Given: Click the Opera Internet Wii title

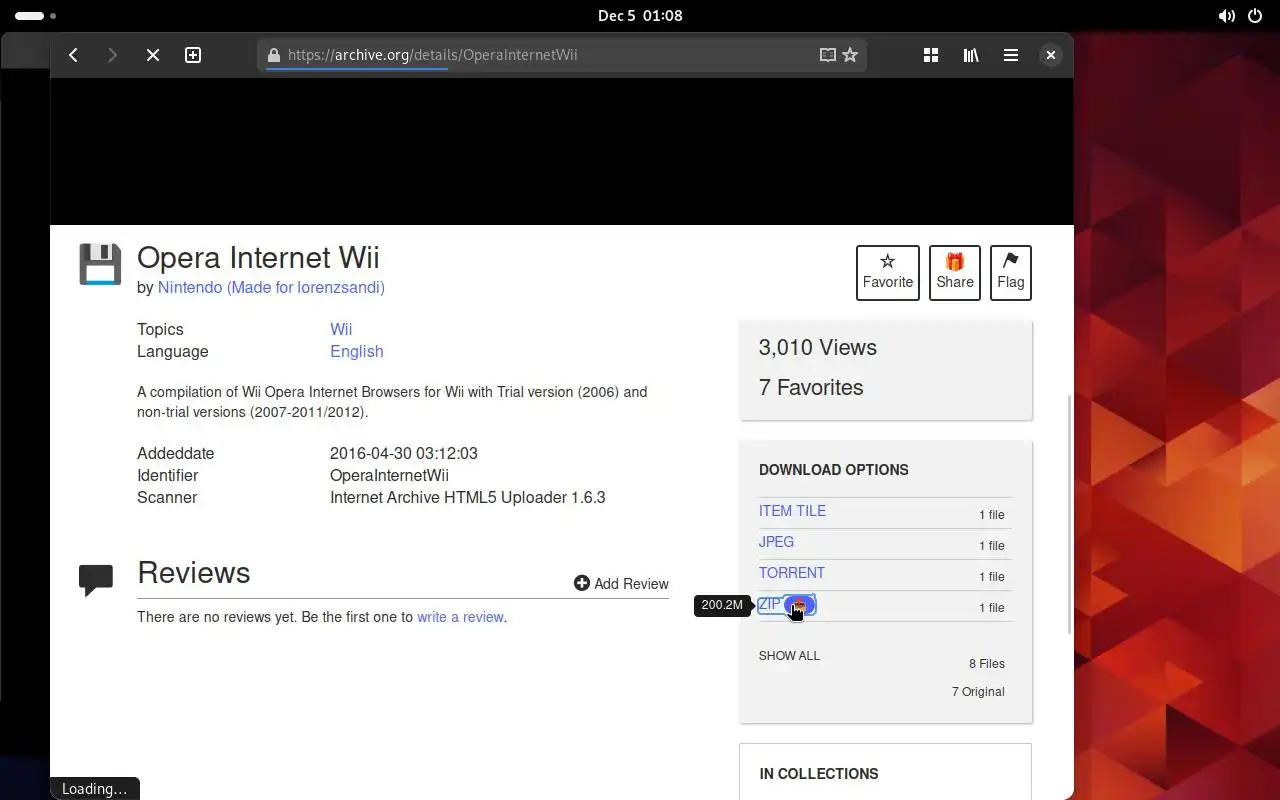Looking at the screenshot, I should pyautogui.click(x=258, y=257).
